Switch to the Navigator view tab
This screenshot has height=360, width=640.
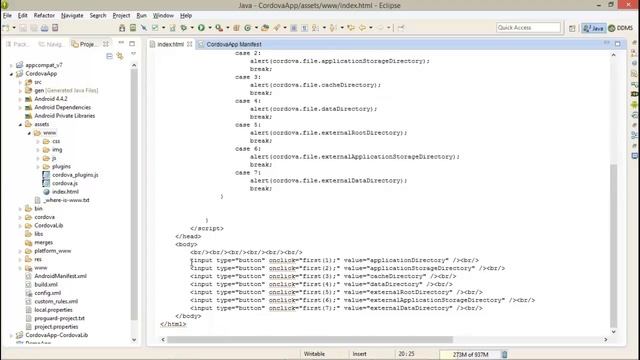coord(51,44)
